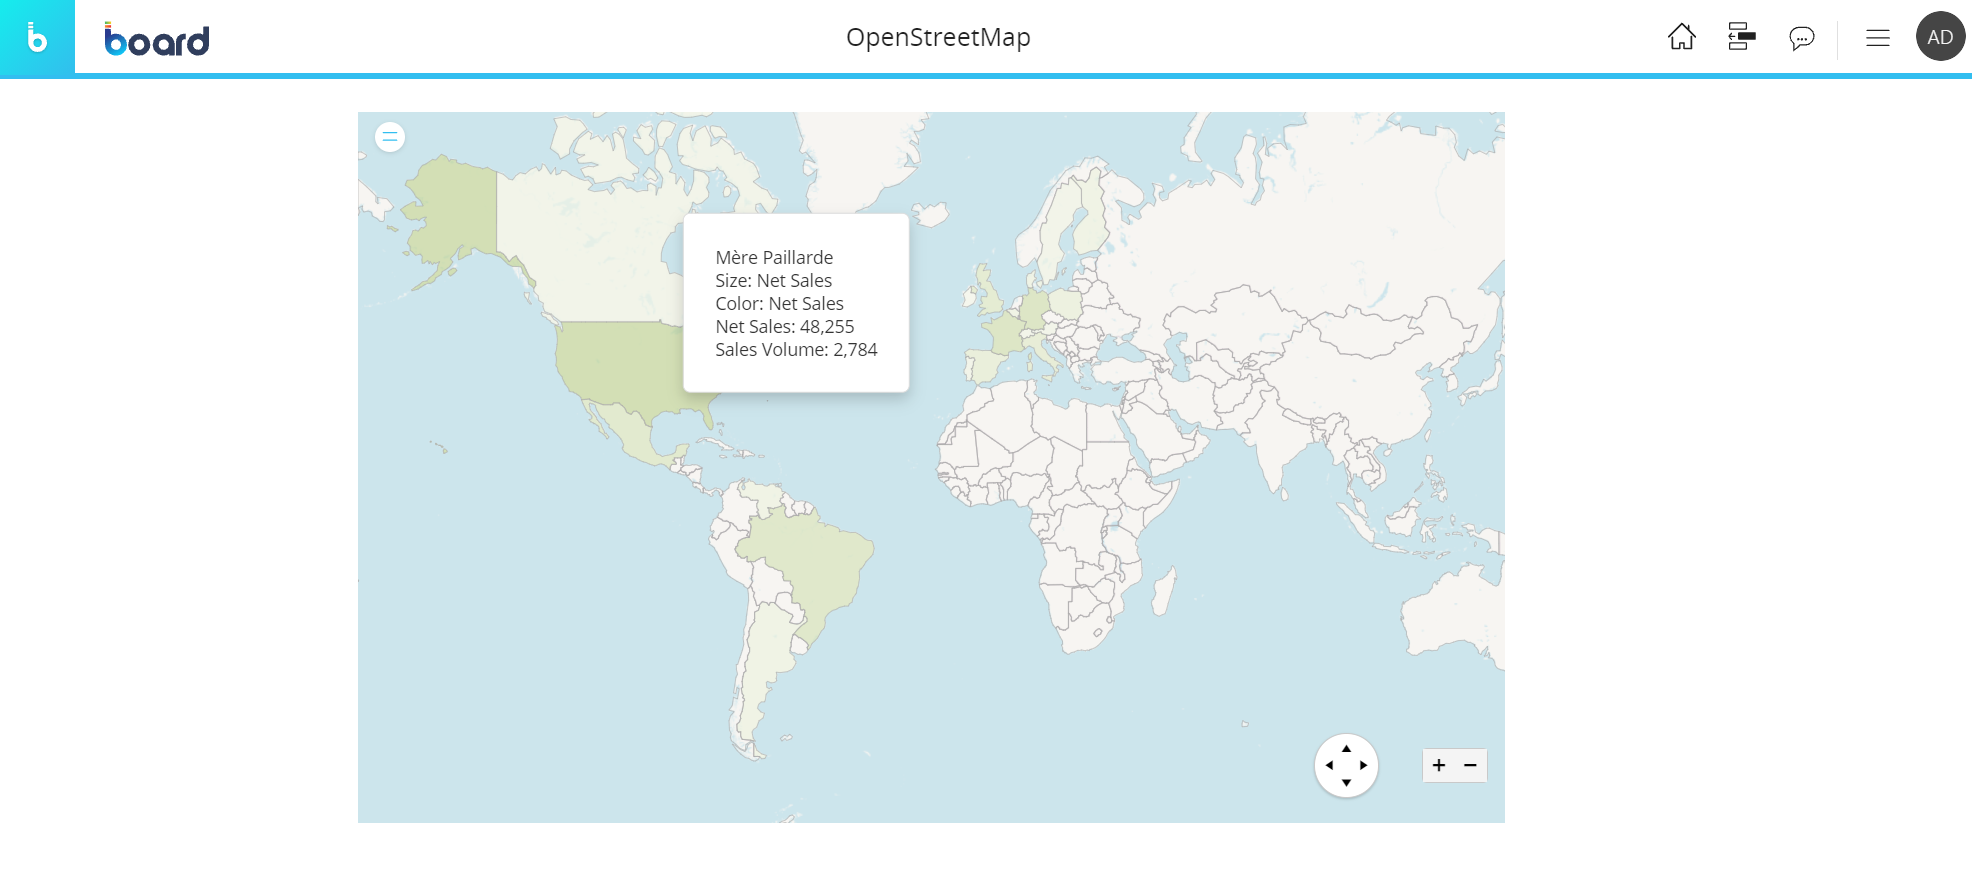Viewport: 1972px width, 874px height.
Task: Click the Home icon in the header
Action: pyautogui.click(x=1682, y=37)
